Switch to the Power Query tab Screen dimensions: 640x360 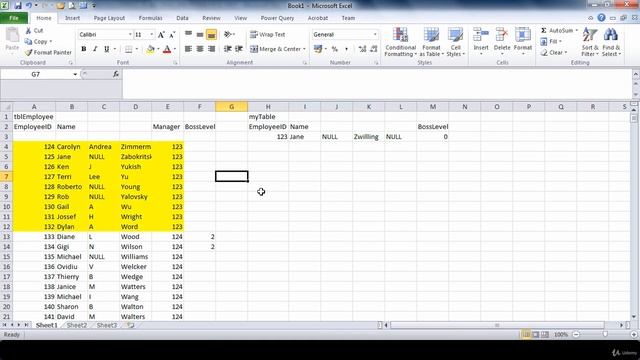click(x=277, y=18)
